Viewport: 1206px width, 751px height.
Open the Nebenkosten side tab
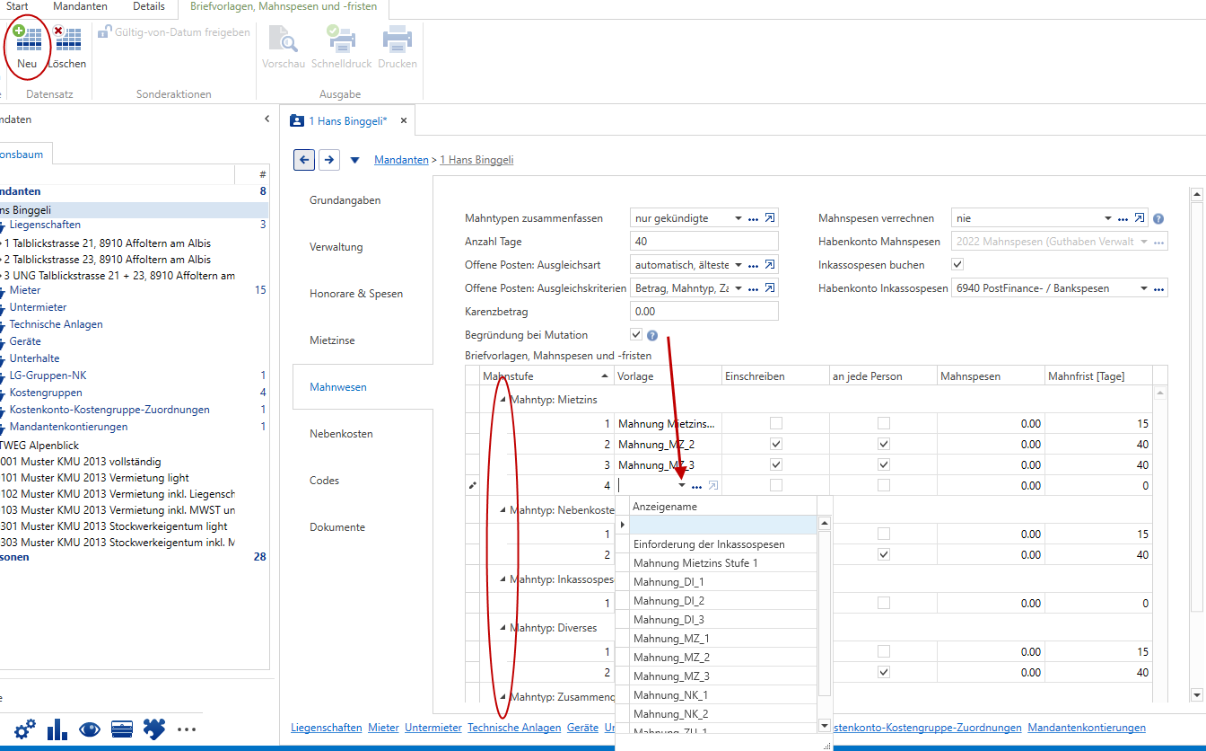coord(342,434)
